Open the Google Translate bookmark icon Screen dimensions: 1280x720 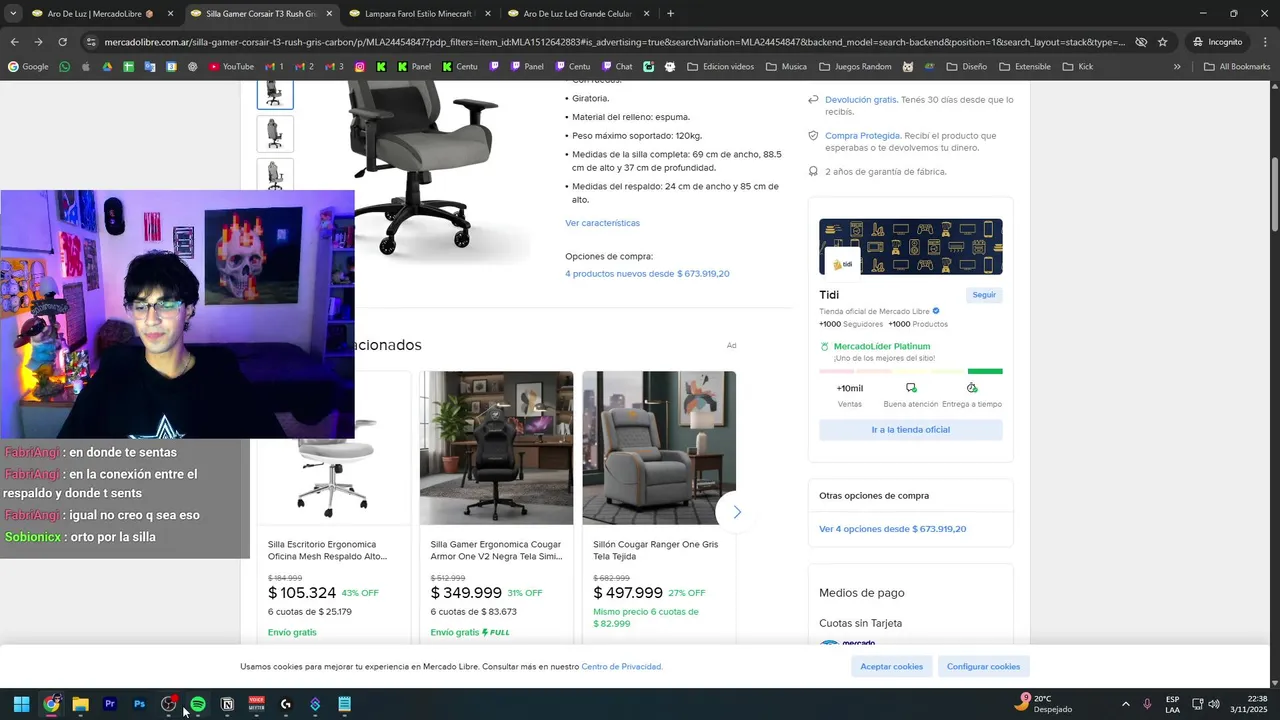pos(150,67)
